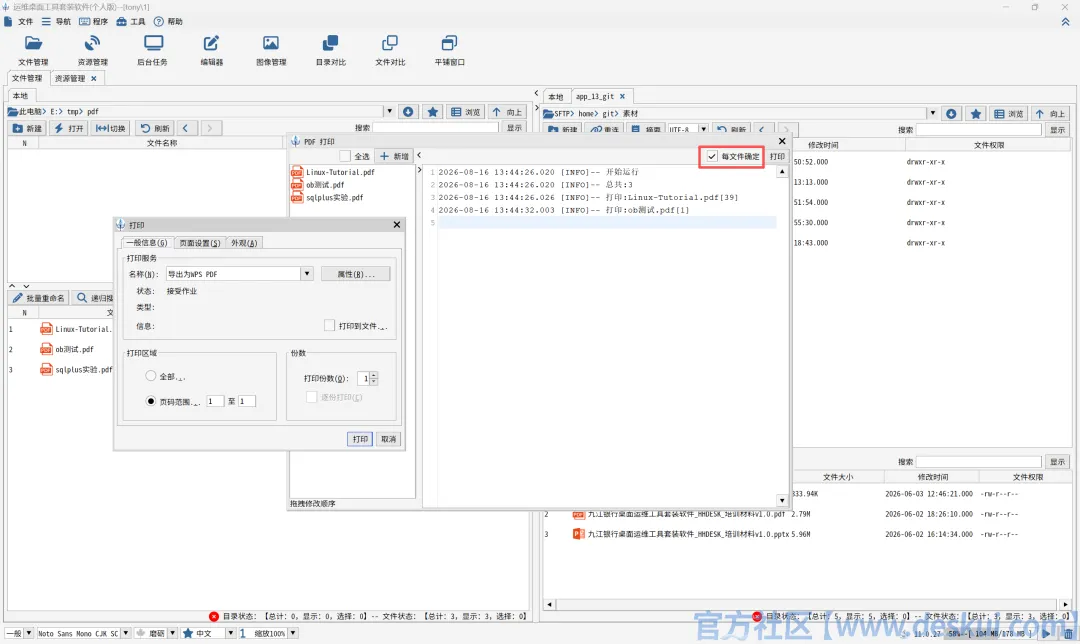Close the 资源管理 tab with its x

point(94,79)
